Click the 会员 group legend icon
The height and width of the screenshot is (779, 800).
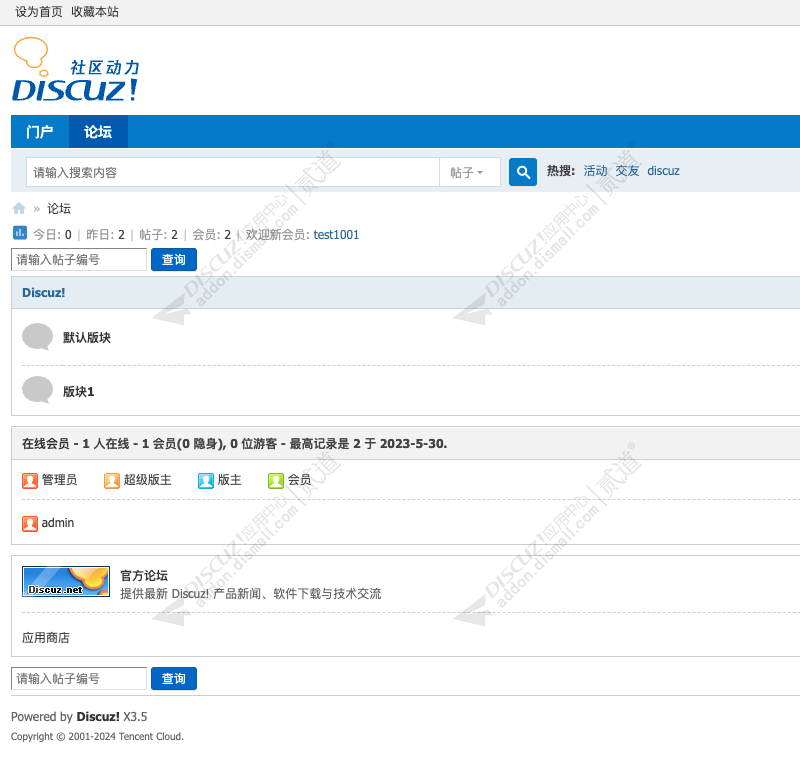[x=275, y=480]
